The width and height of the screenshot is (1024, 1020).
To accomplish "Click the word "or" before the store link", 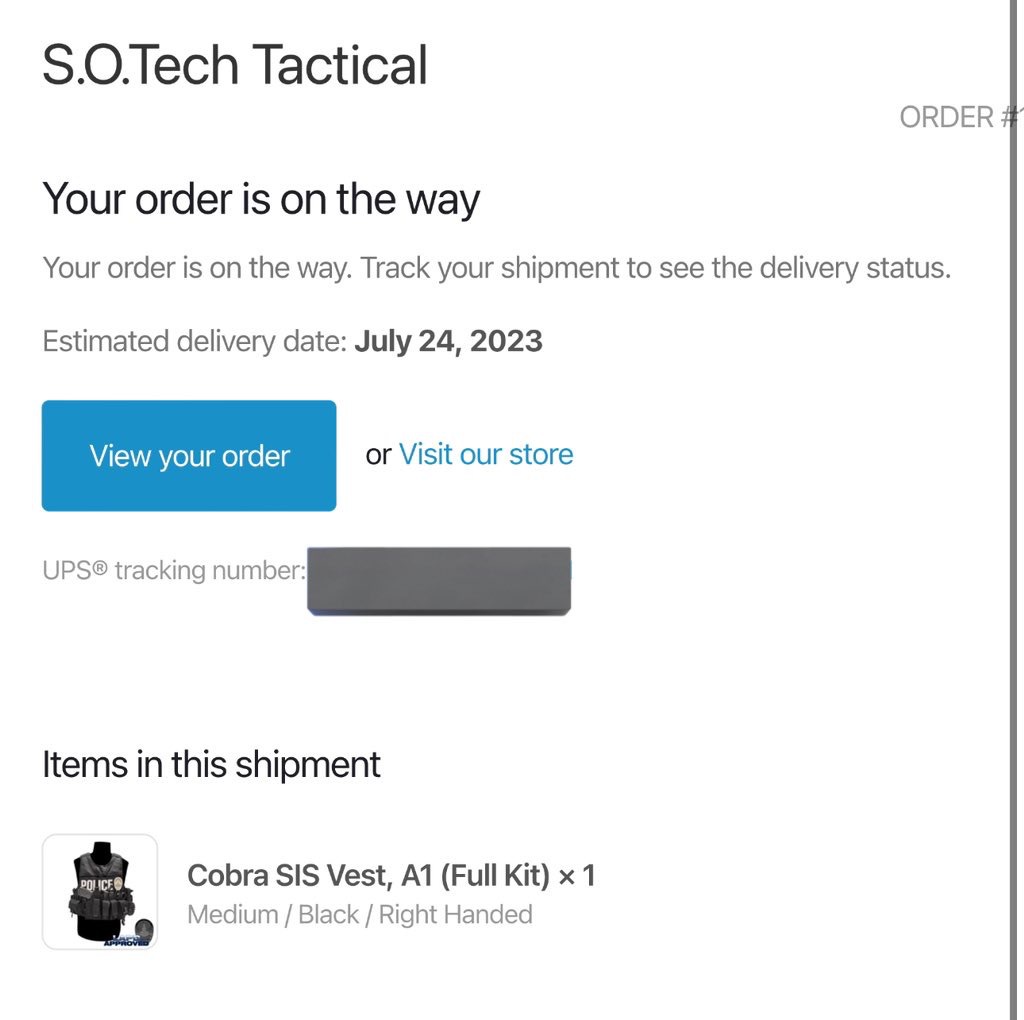I will click(x=378, y=455).
